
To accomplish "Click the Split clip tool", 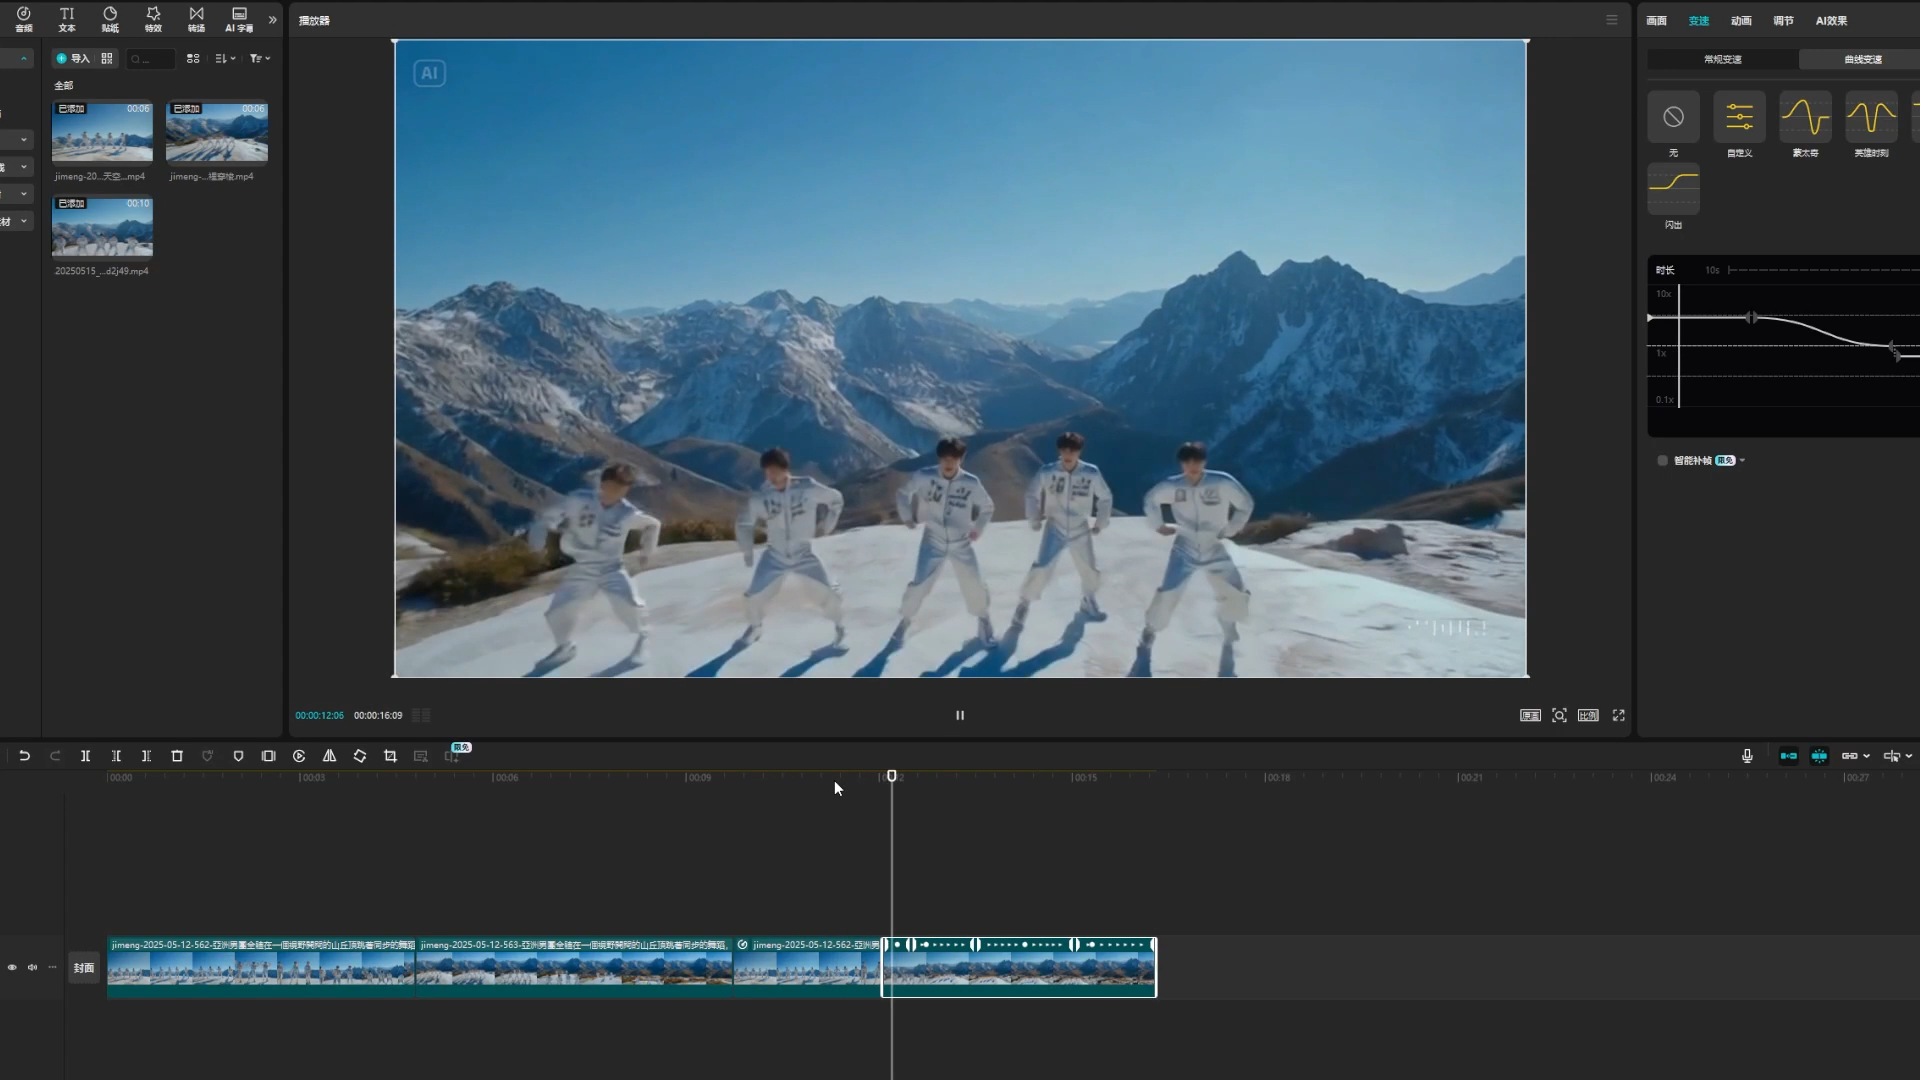I will pyautogui.click(x=85, y=756).
